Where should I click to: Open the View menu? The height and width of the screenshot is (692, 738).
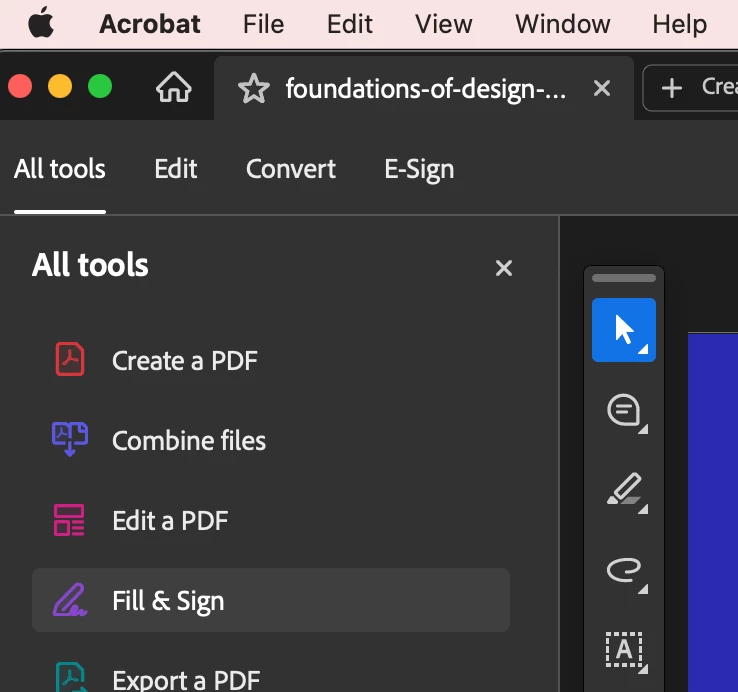tap(443, 24)
